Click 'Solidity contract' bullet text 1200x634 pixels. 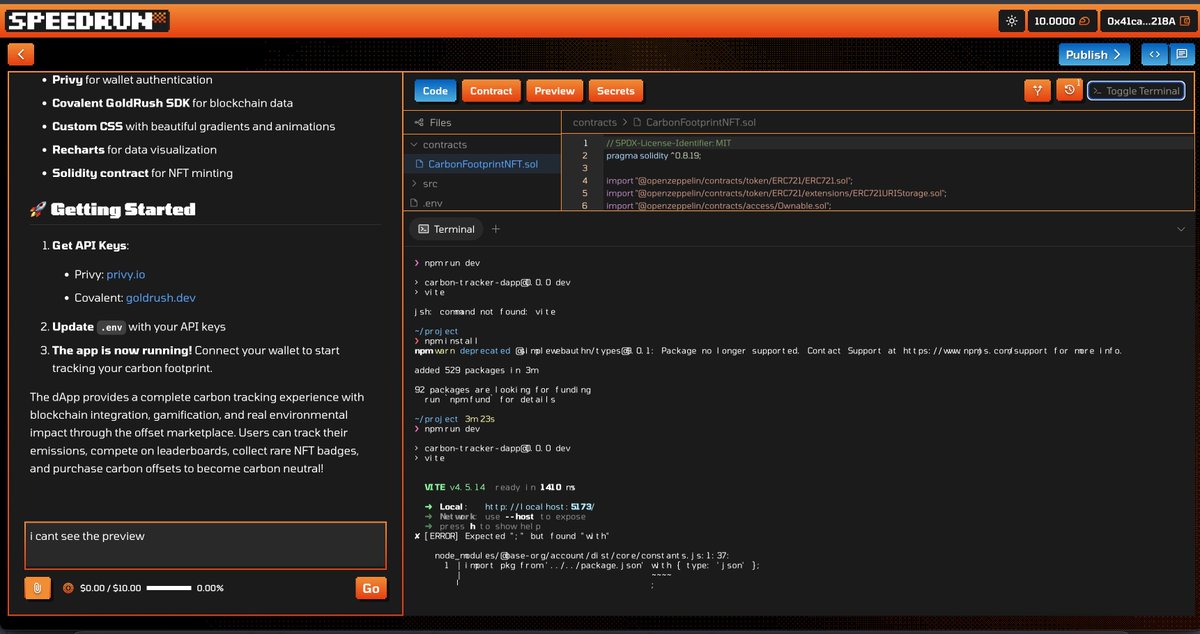tap(100, 173)
